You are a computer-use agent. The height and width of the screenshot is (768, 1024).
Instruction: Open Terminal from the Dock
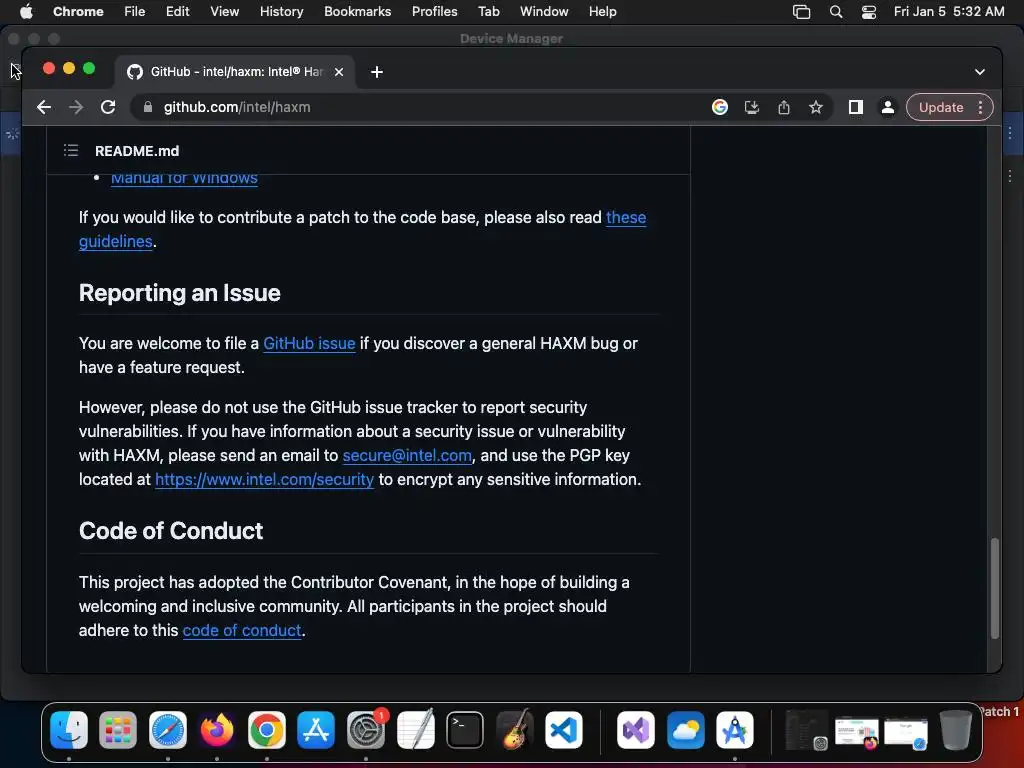click(465, 729)
